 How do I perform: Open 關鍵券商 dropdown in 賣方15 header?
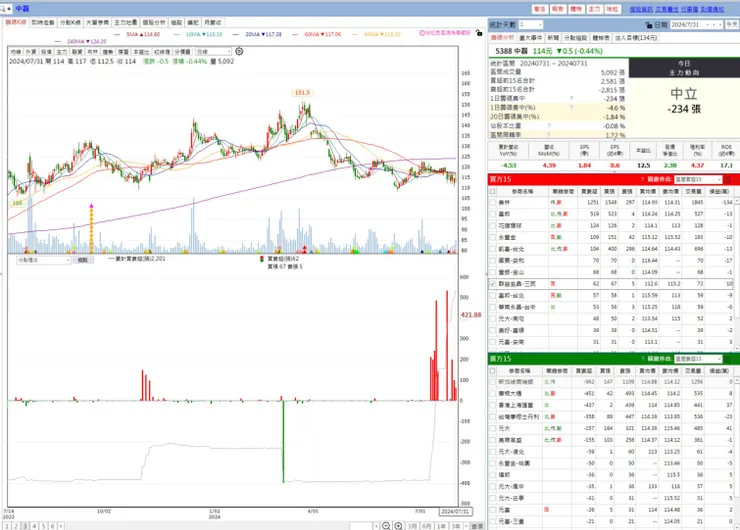pos(698,359)
